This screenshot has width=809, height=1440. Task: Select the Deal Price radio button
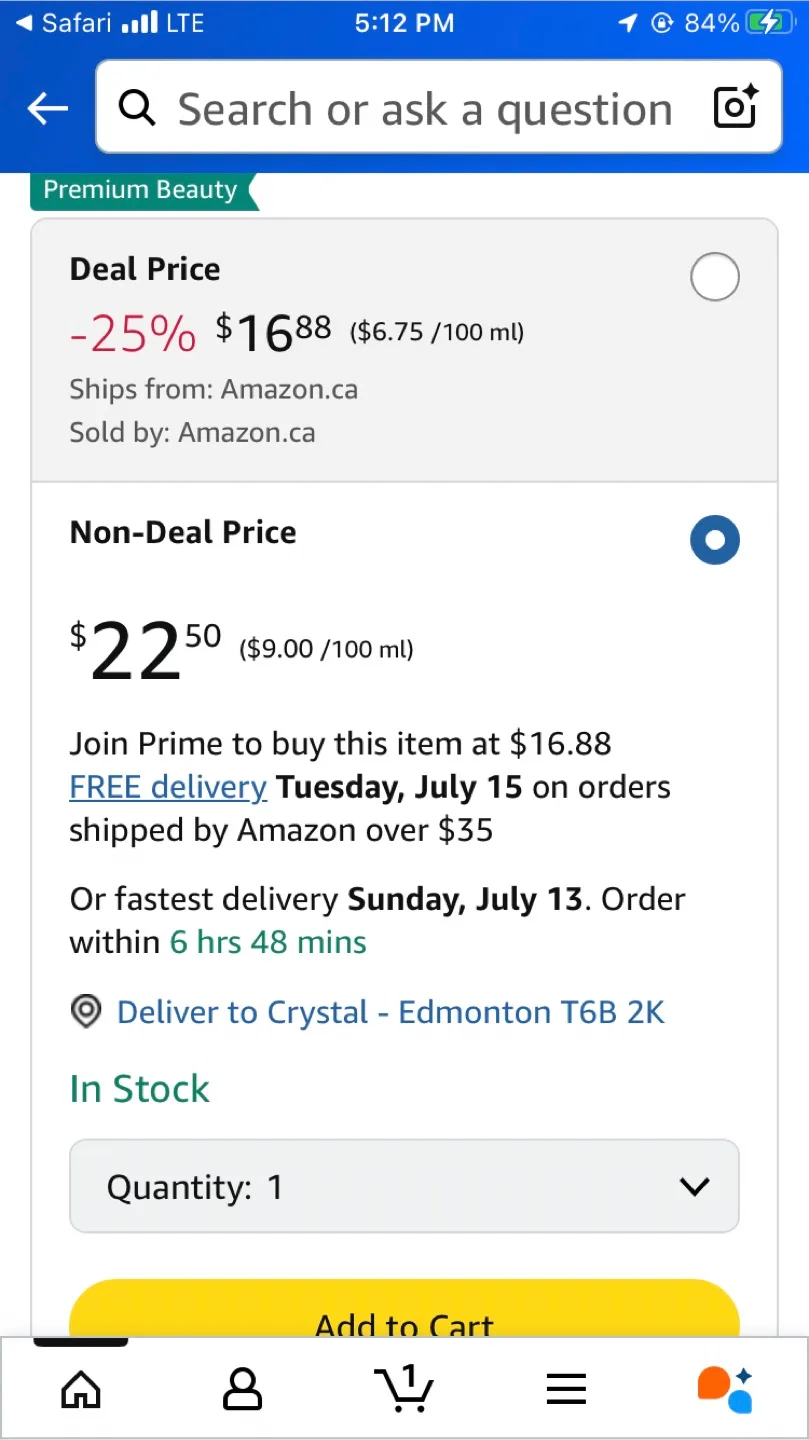714,277
